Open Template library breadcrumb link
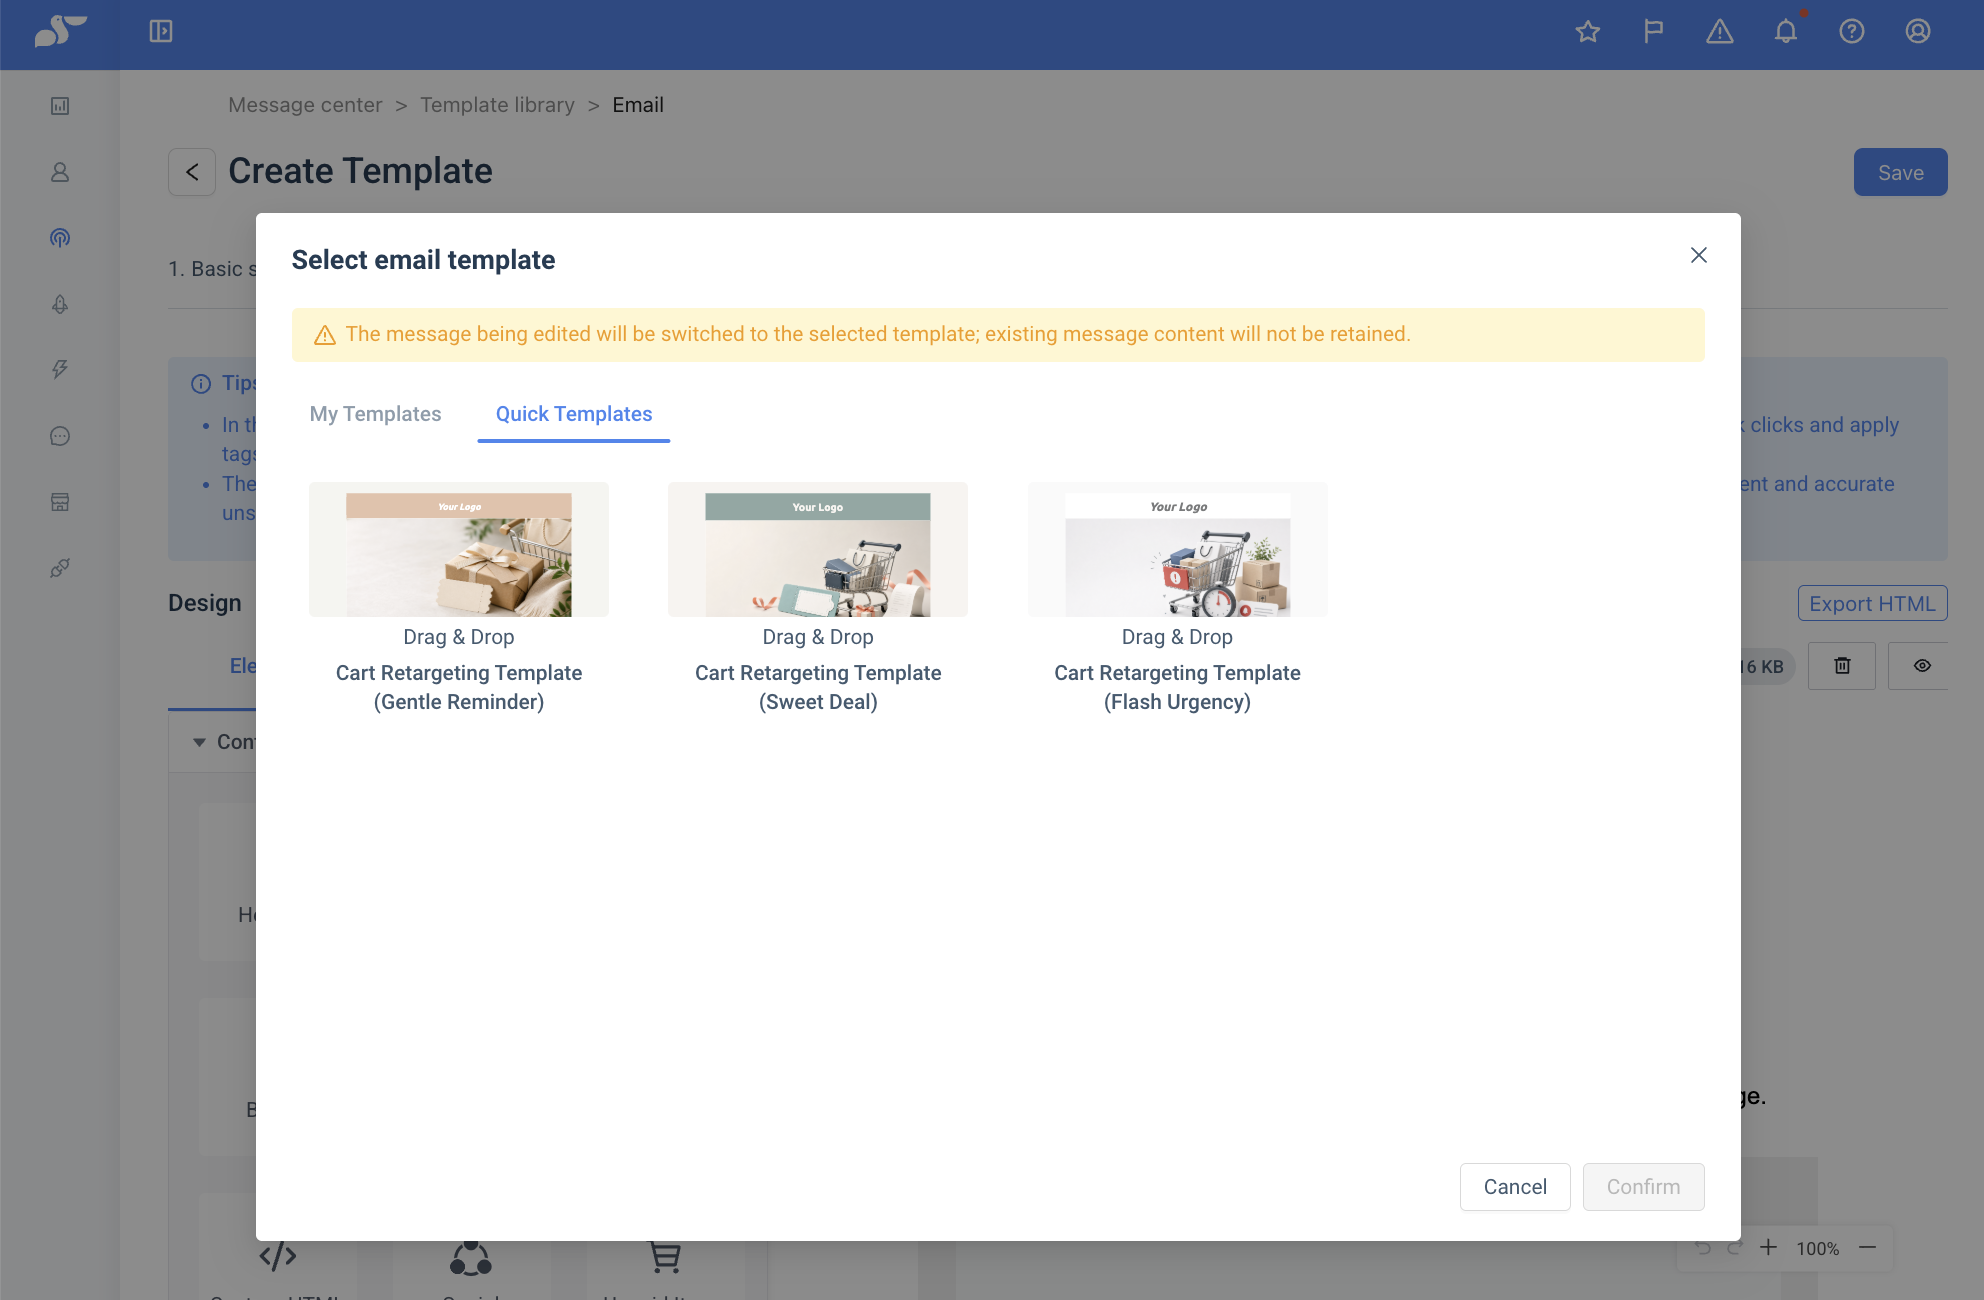 point(497,105)
